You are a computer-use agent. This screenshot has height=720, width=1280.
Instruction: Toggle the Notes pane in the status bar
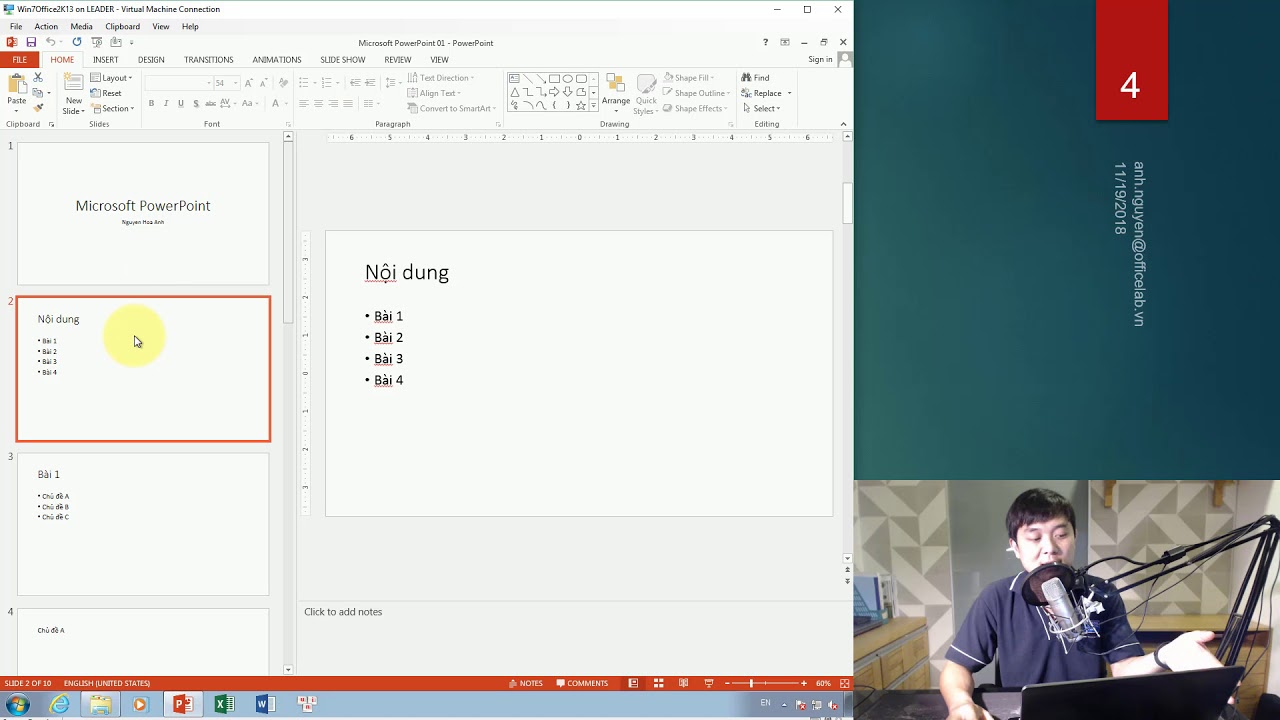tap(525, 683)
